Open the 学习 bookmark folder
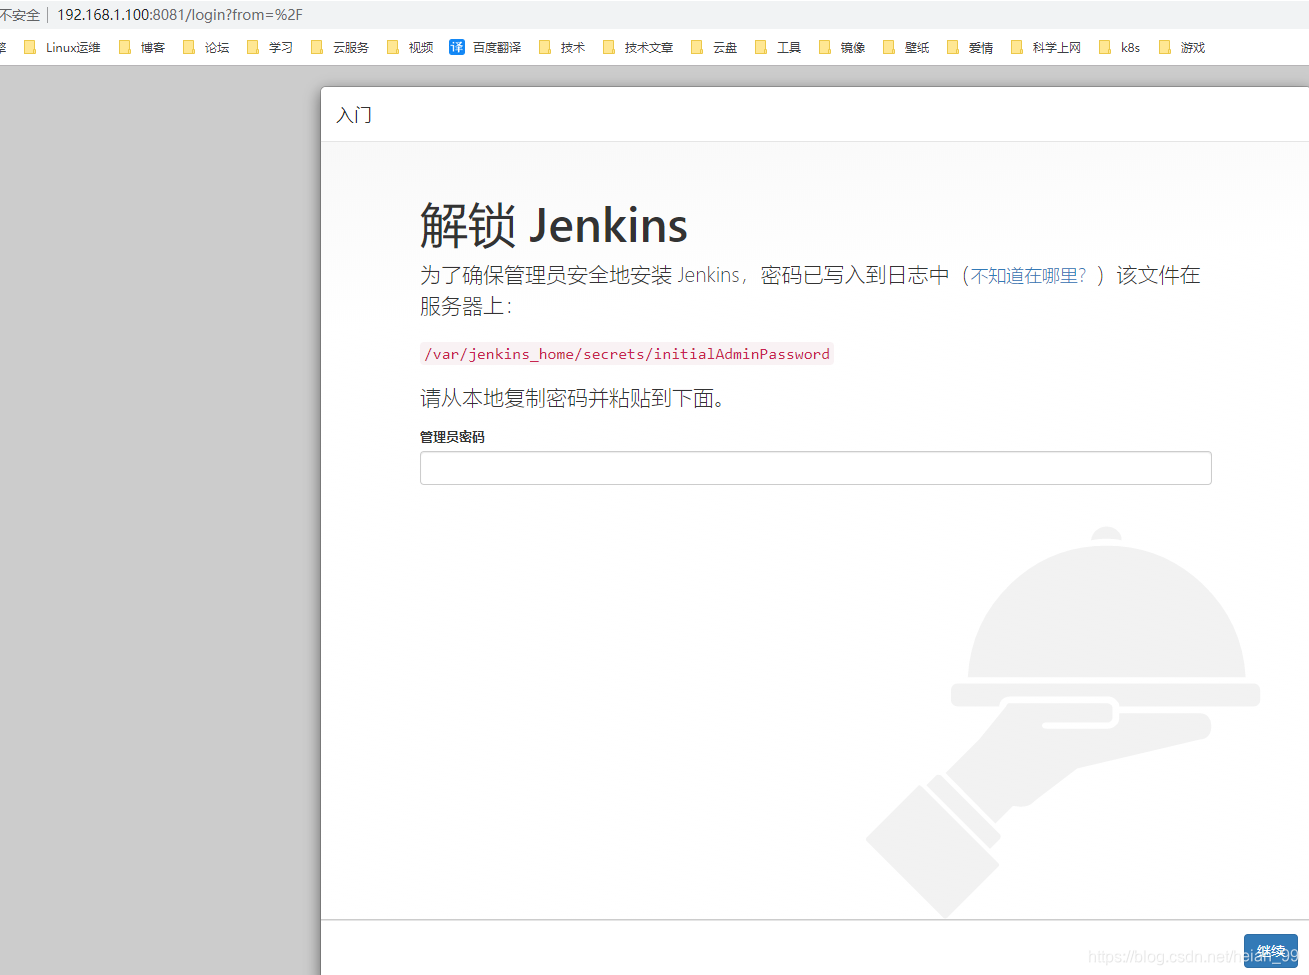 pos(270,47)
